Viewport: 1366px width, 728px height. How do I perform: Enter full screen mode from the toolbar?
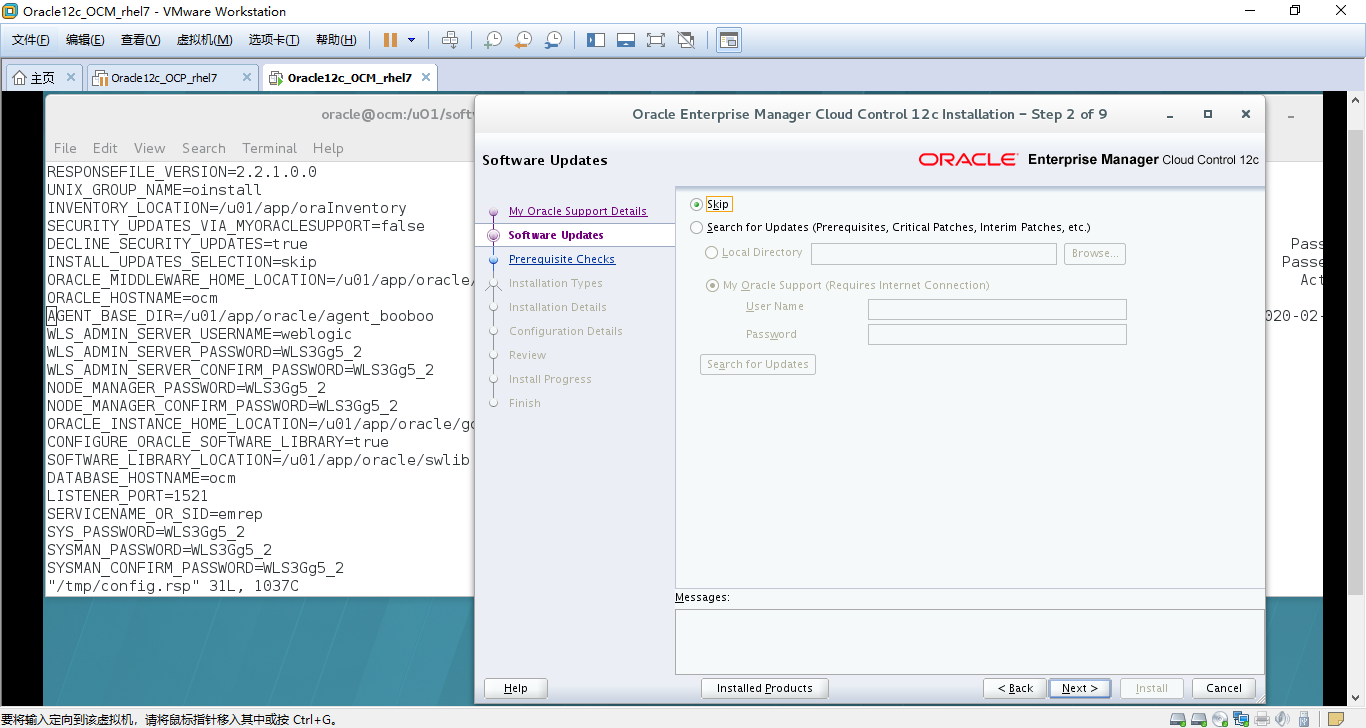pyautogui.click(x=656, y=40)
